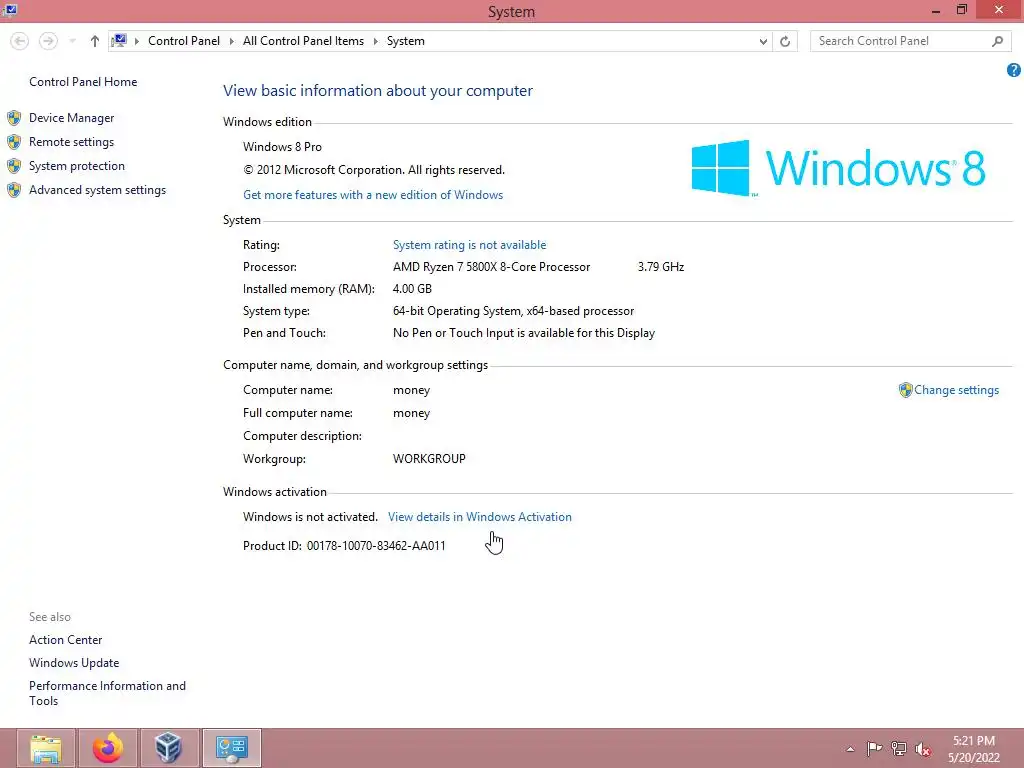Screen dimensions: 1024x768
Task: Click the 3.79 GHz processor speed
Action: pyautogui.click(x=661, y=267)
